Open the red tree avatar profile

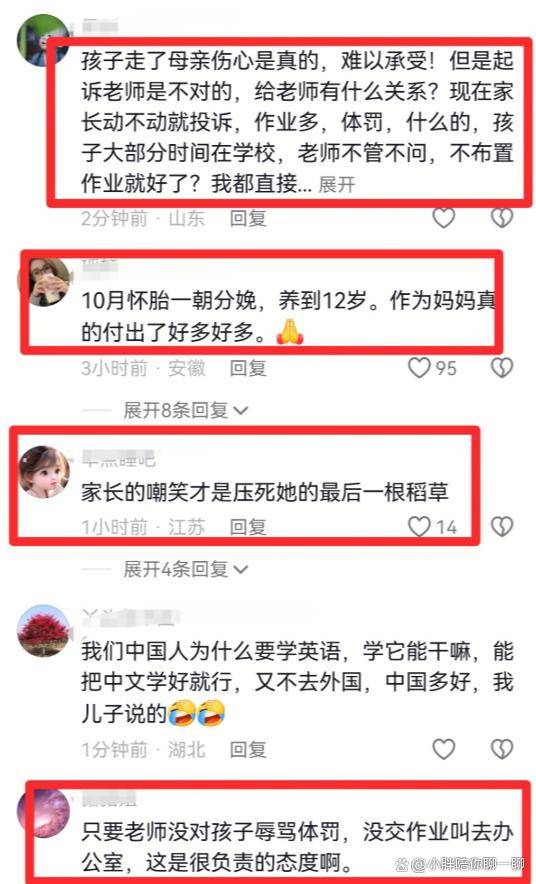click(43, 631)
